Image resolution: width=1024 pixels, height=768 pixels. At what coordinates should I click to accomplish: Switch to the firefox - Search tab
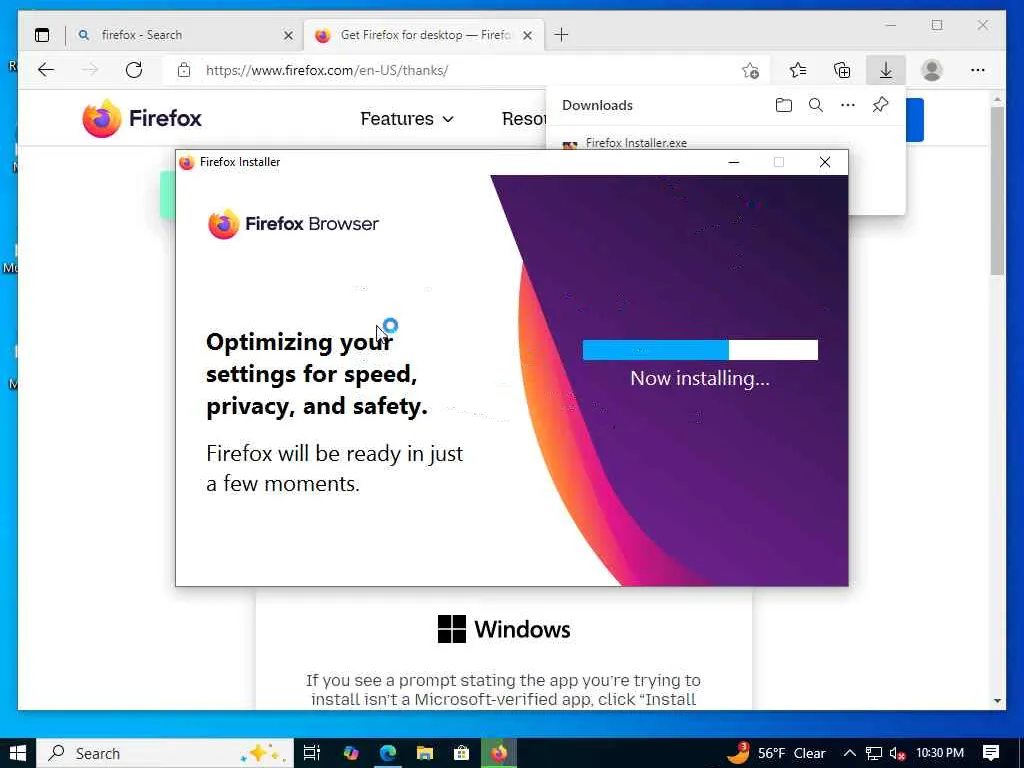[x=185, y=35]
